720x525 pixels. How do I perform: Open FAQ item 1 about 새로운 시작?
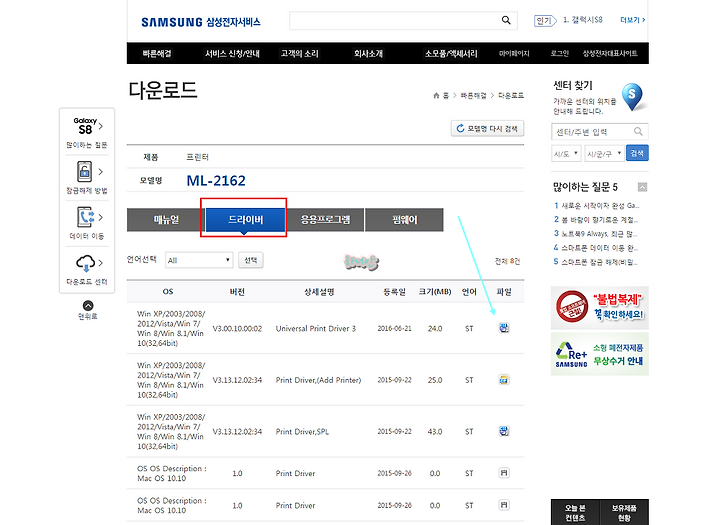596,205
